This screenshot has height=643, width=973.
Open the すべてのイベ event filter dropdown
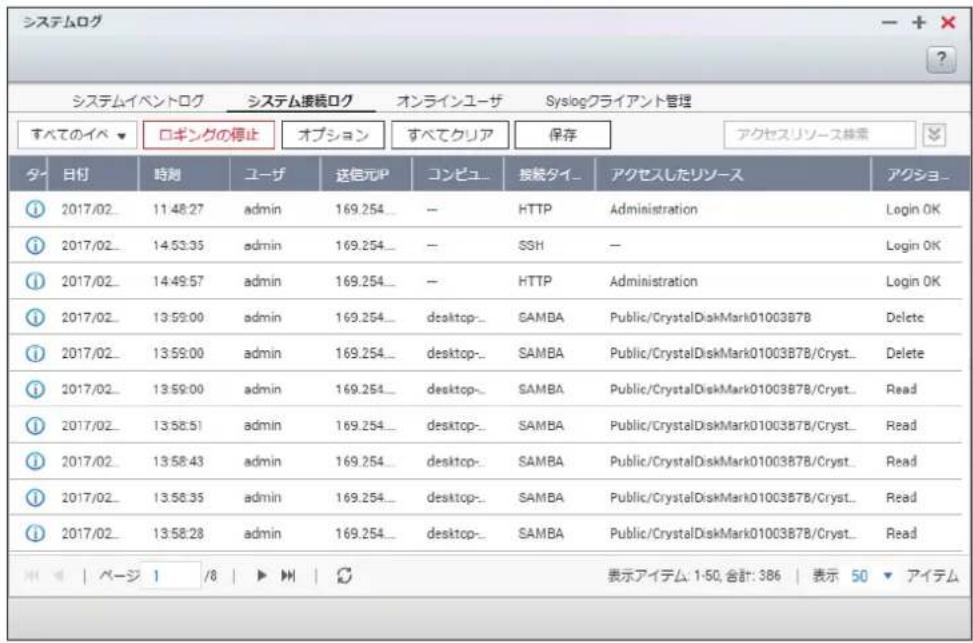(78, 135)
